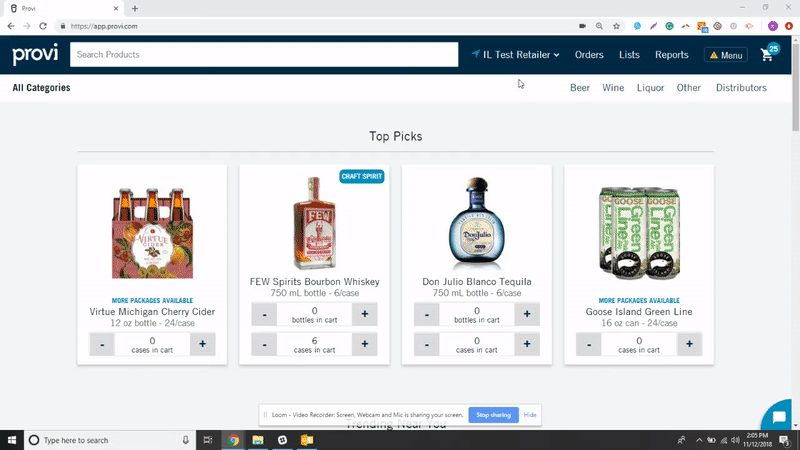Click the camera icon in address bar

coord(582,26)
